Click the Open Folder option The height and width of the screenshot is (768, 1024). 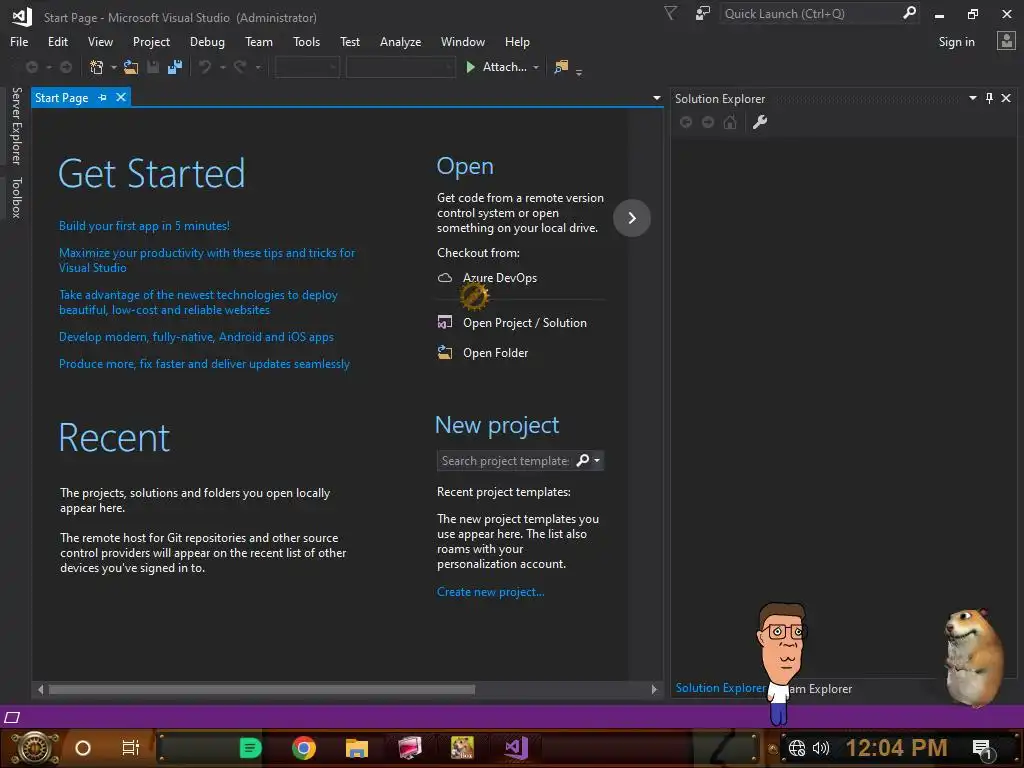pos(495,353)
